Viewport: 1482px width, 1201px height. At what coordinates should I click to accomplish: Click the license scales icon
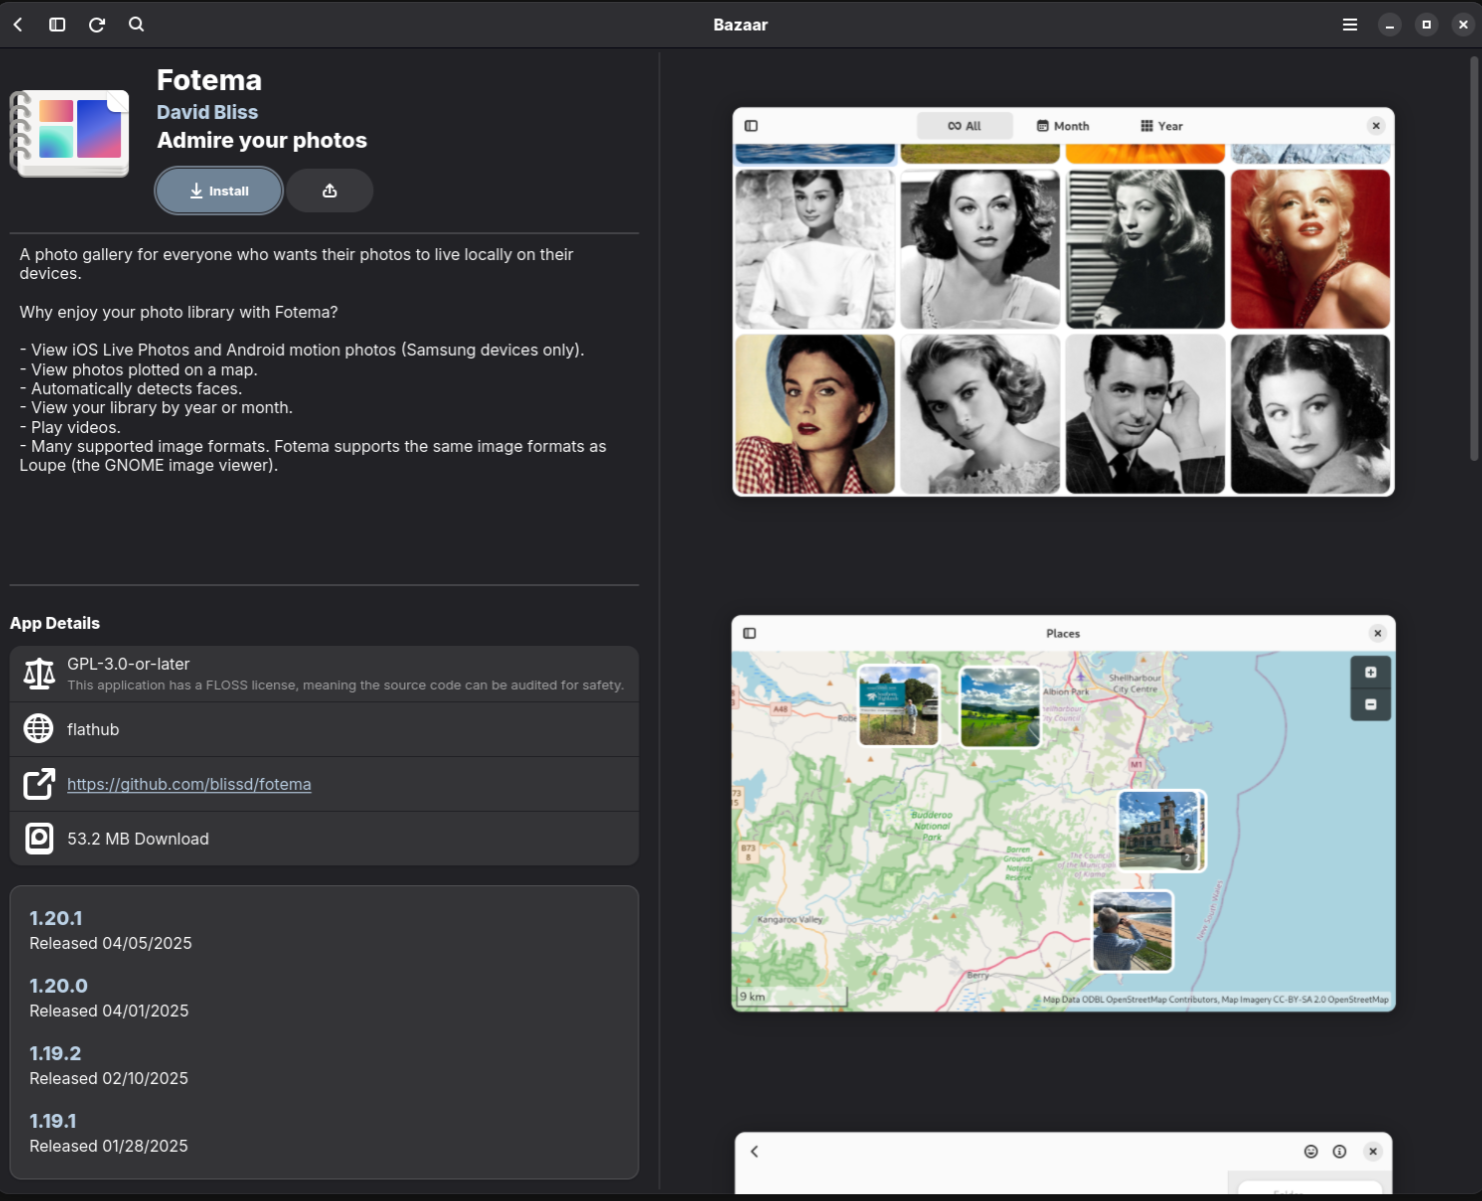click(39, 674)
